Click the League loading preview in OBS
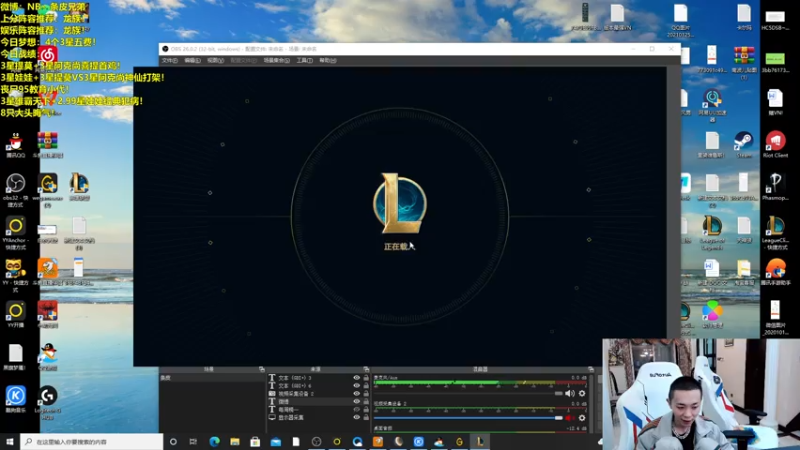Screen dimensions: 800x450 (x=399, y=216)
